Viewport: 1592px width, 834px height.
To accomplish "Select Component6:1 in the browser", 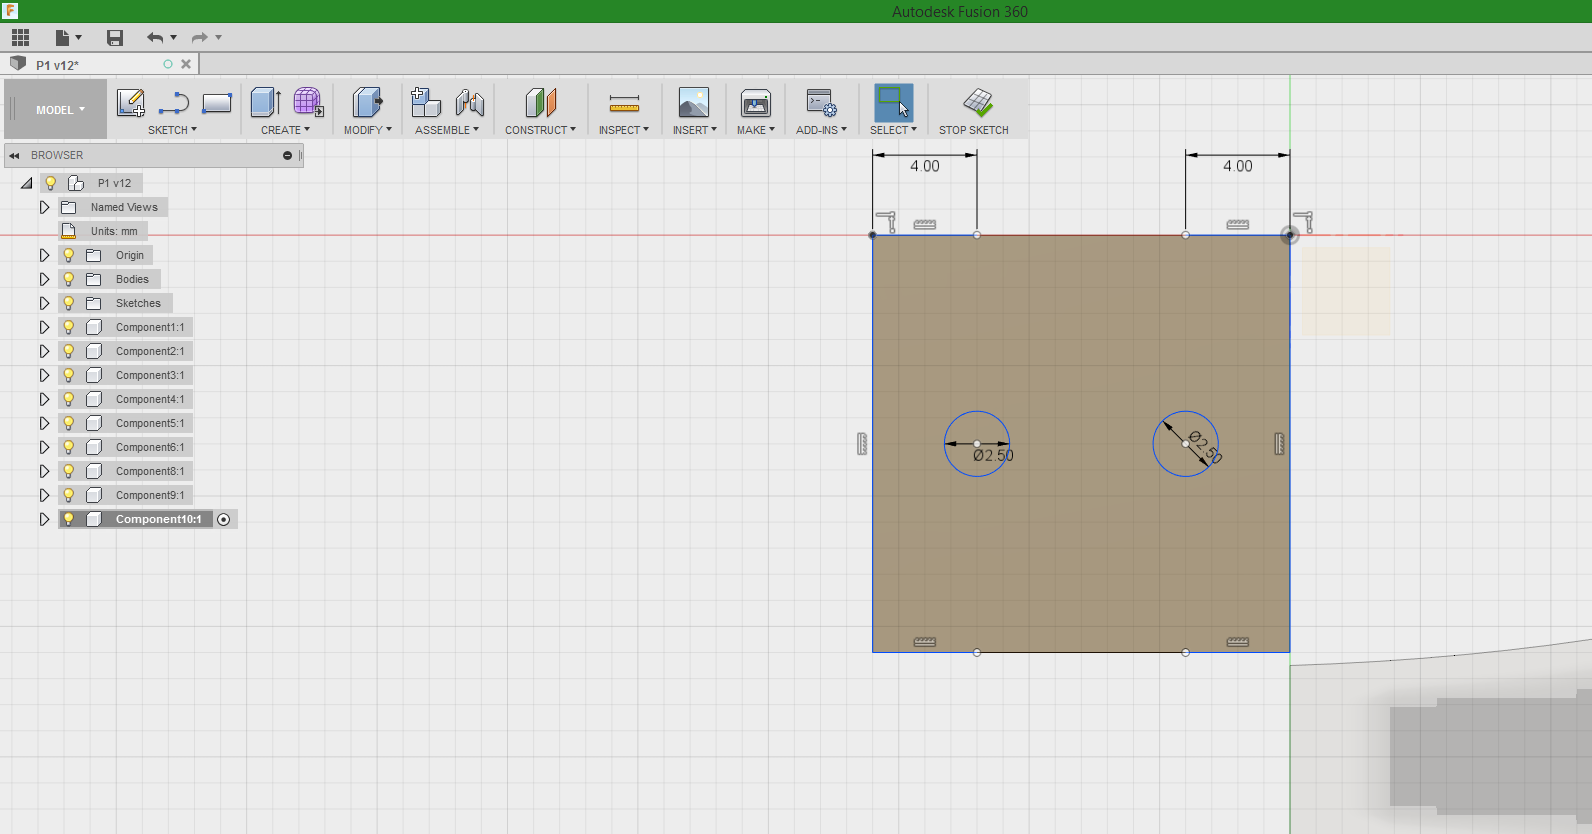I will tap(150, 447).
